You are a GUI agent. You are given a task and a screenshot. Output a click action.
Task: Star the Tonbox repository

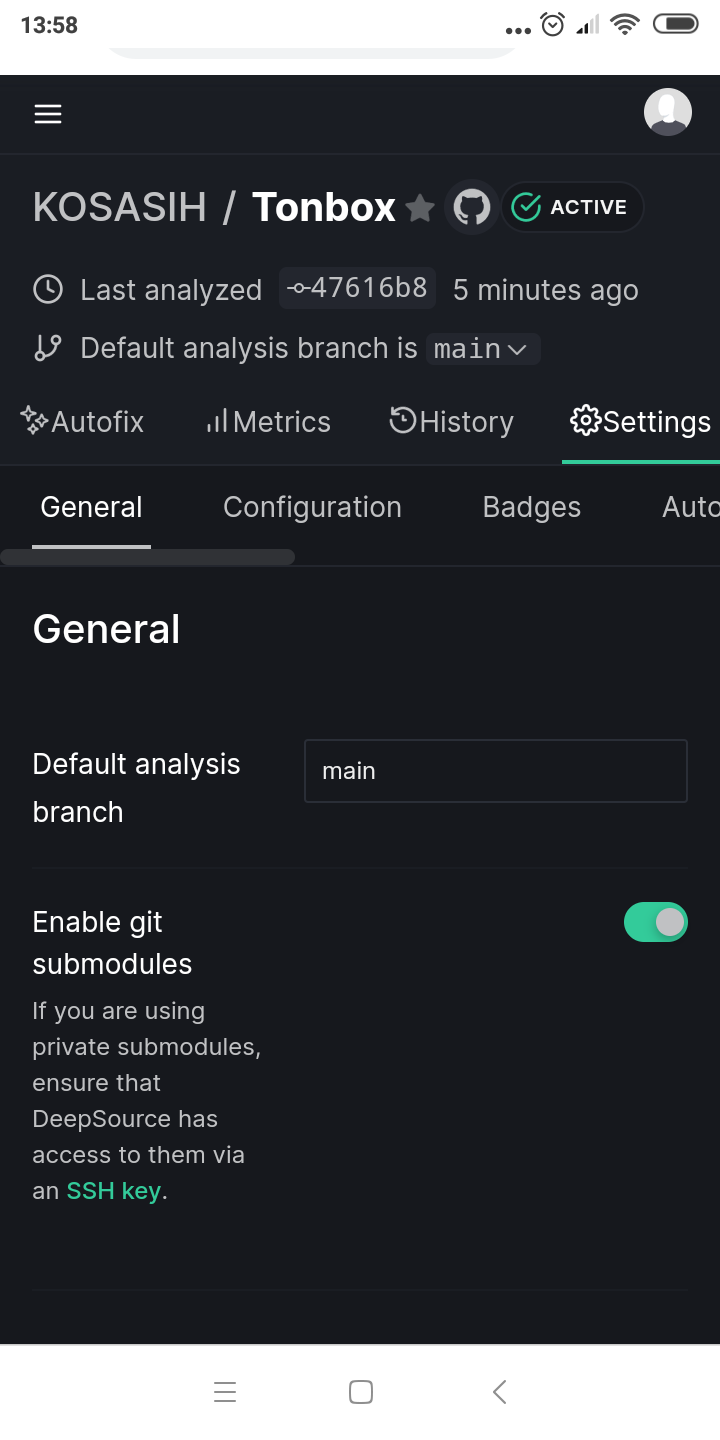(420, 208)
